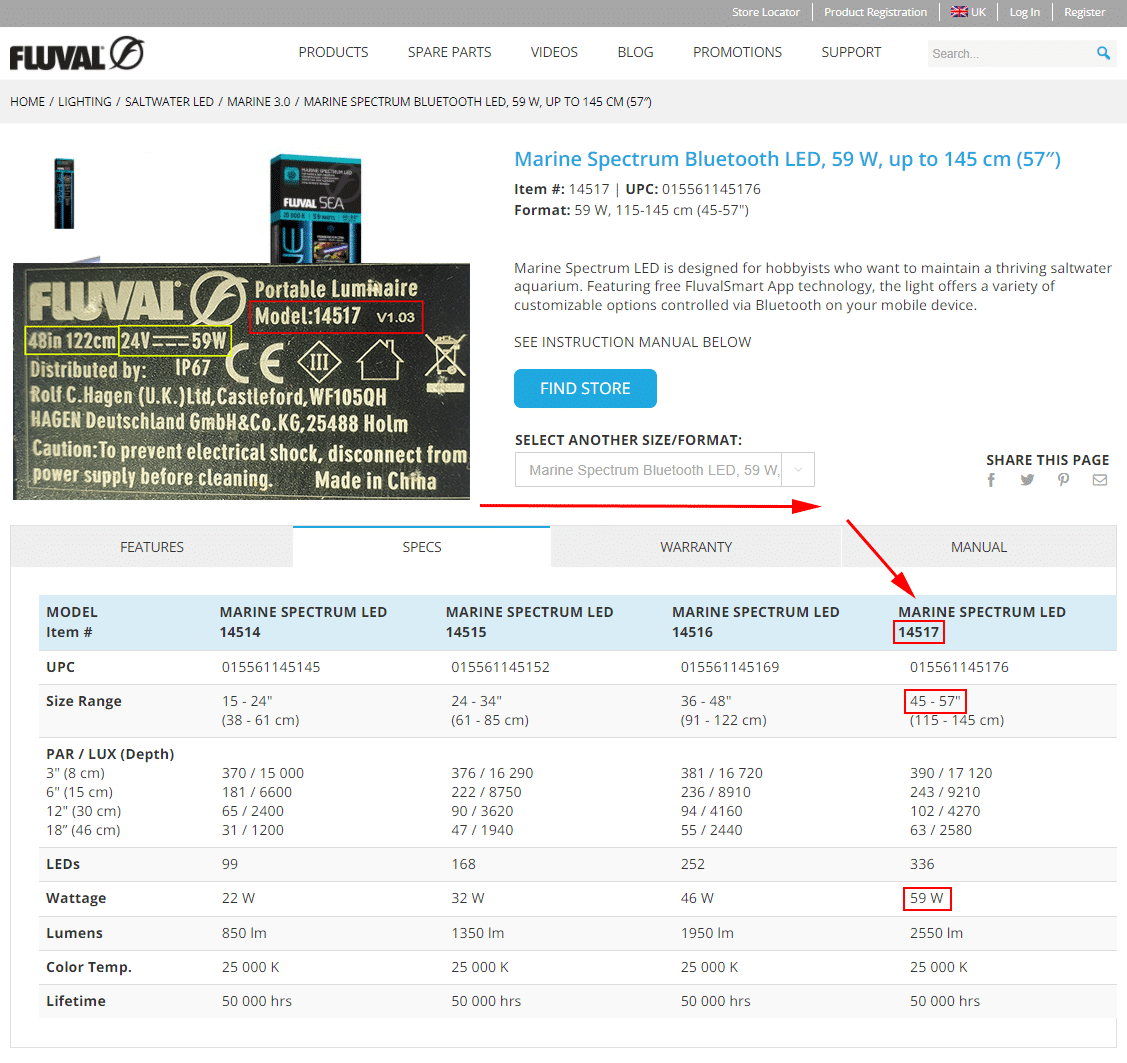Share this page on Facebook

[x=991, y=480]
